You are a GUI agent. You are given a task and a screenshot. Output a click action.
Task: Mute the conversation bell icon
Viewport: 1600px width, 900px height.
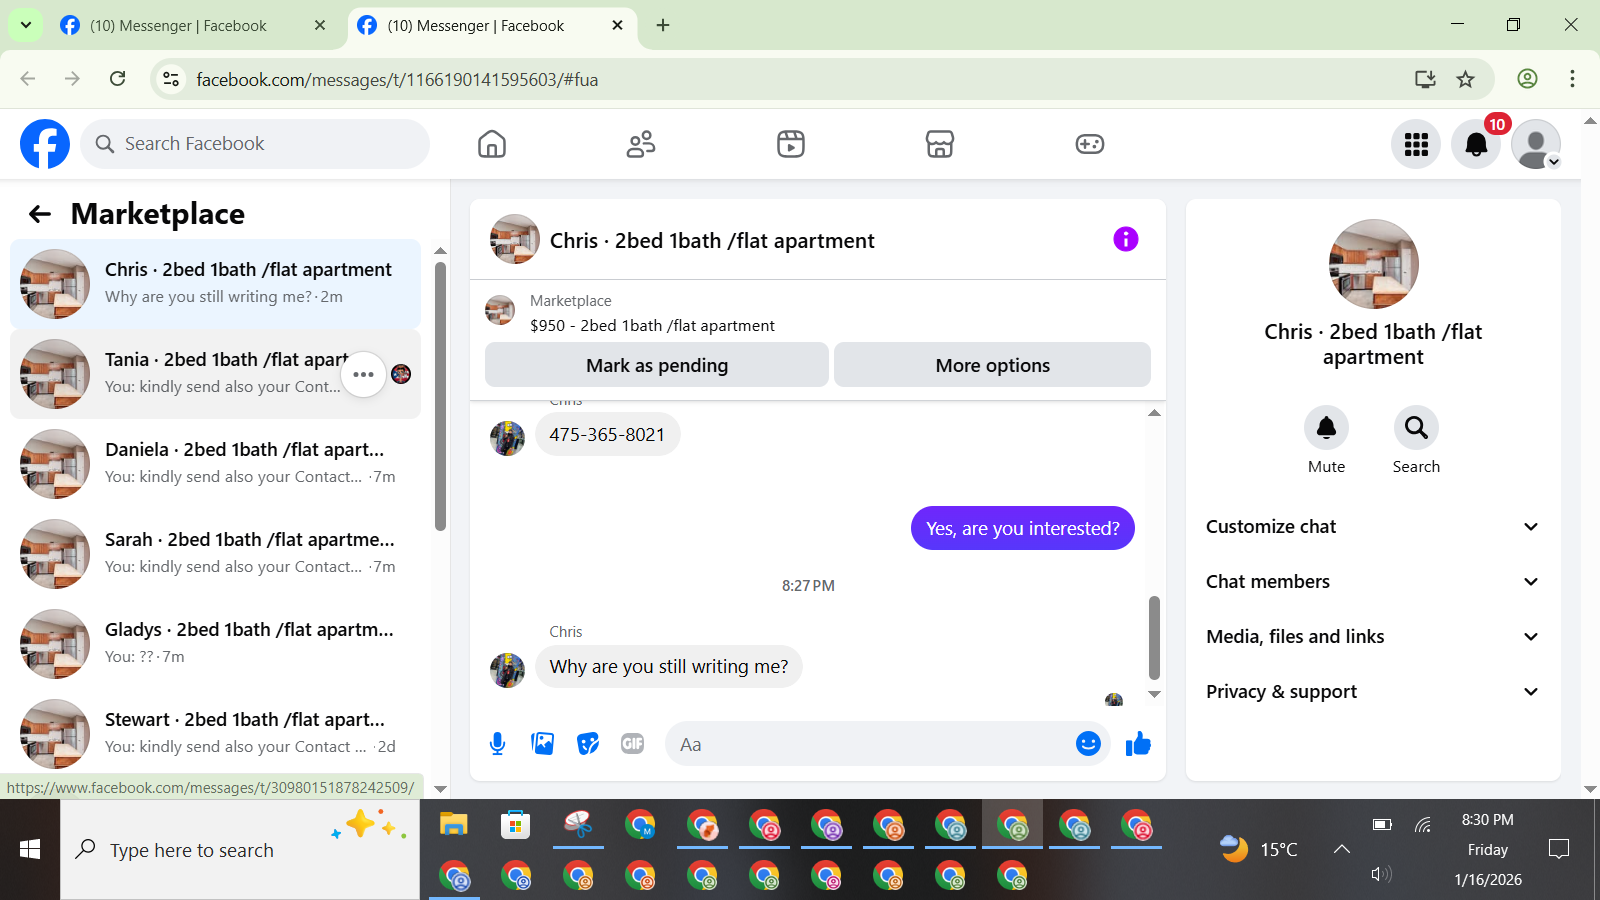click(1326, 428)
